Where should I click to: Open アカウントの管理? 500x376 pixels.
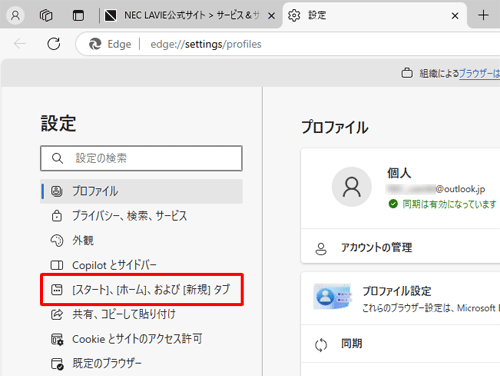[400, 248]
